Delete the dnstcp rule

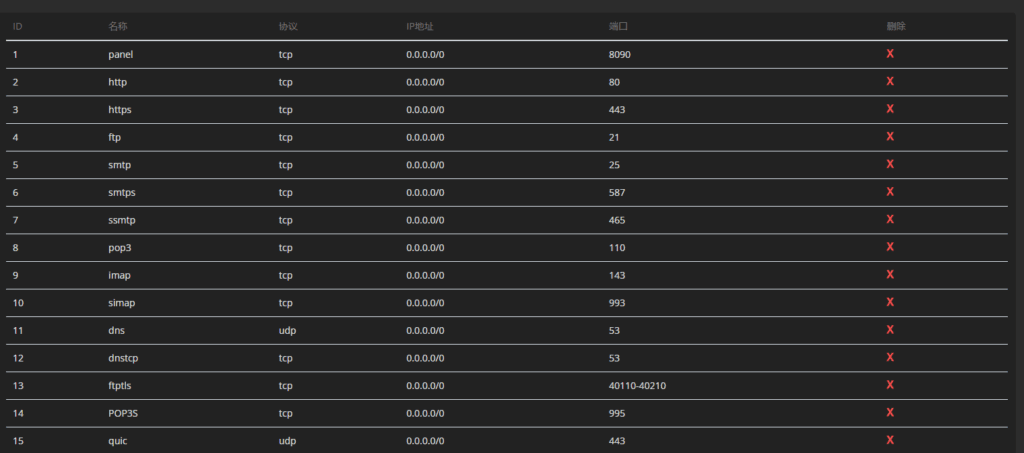(890, 357)
